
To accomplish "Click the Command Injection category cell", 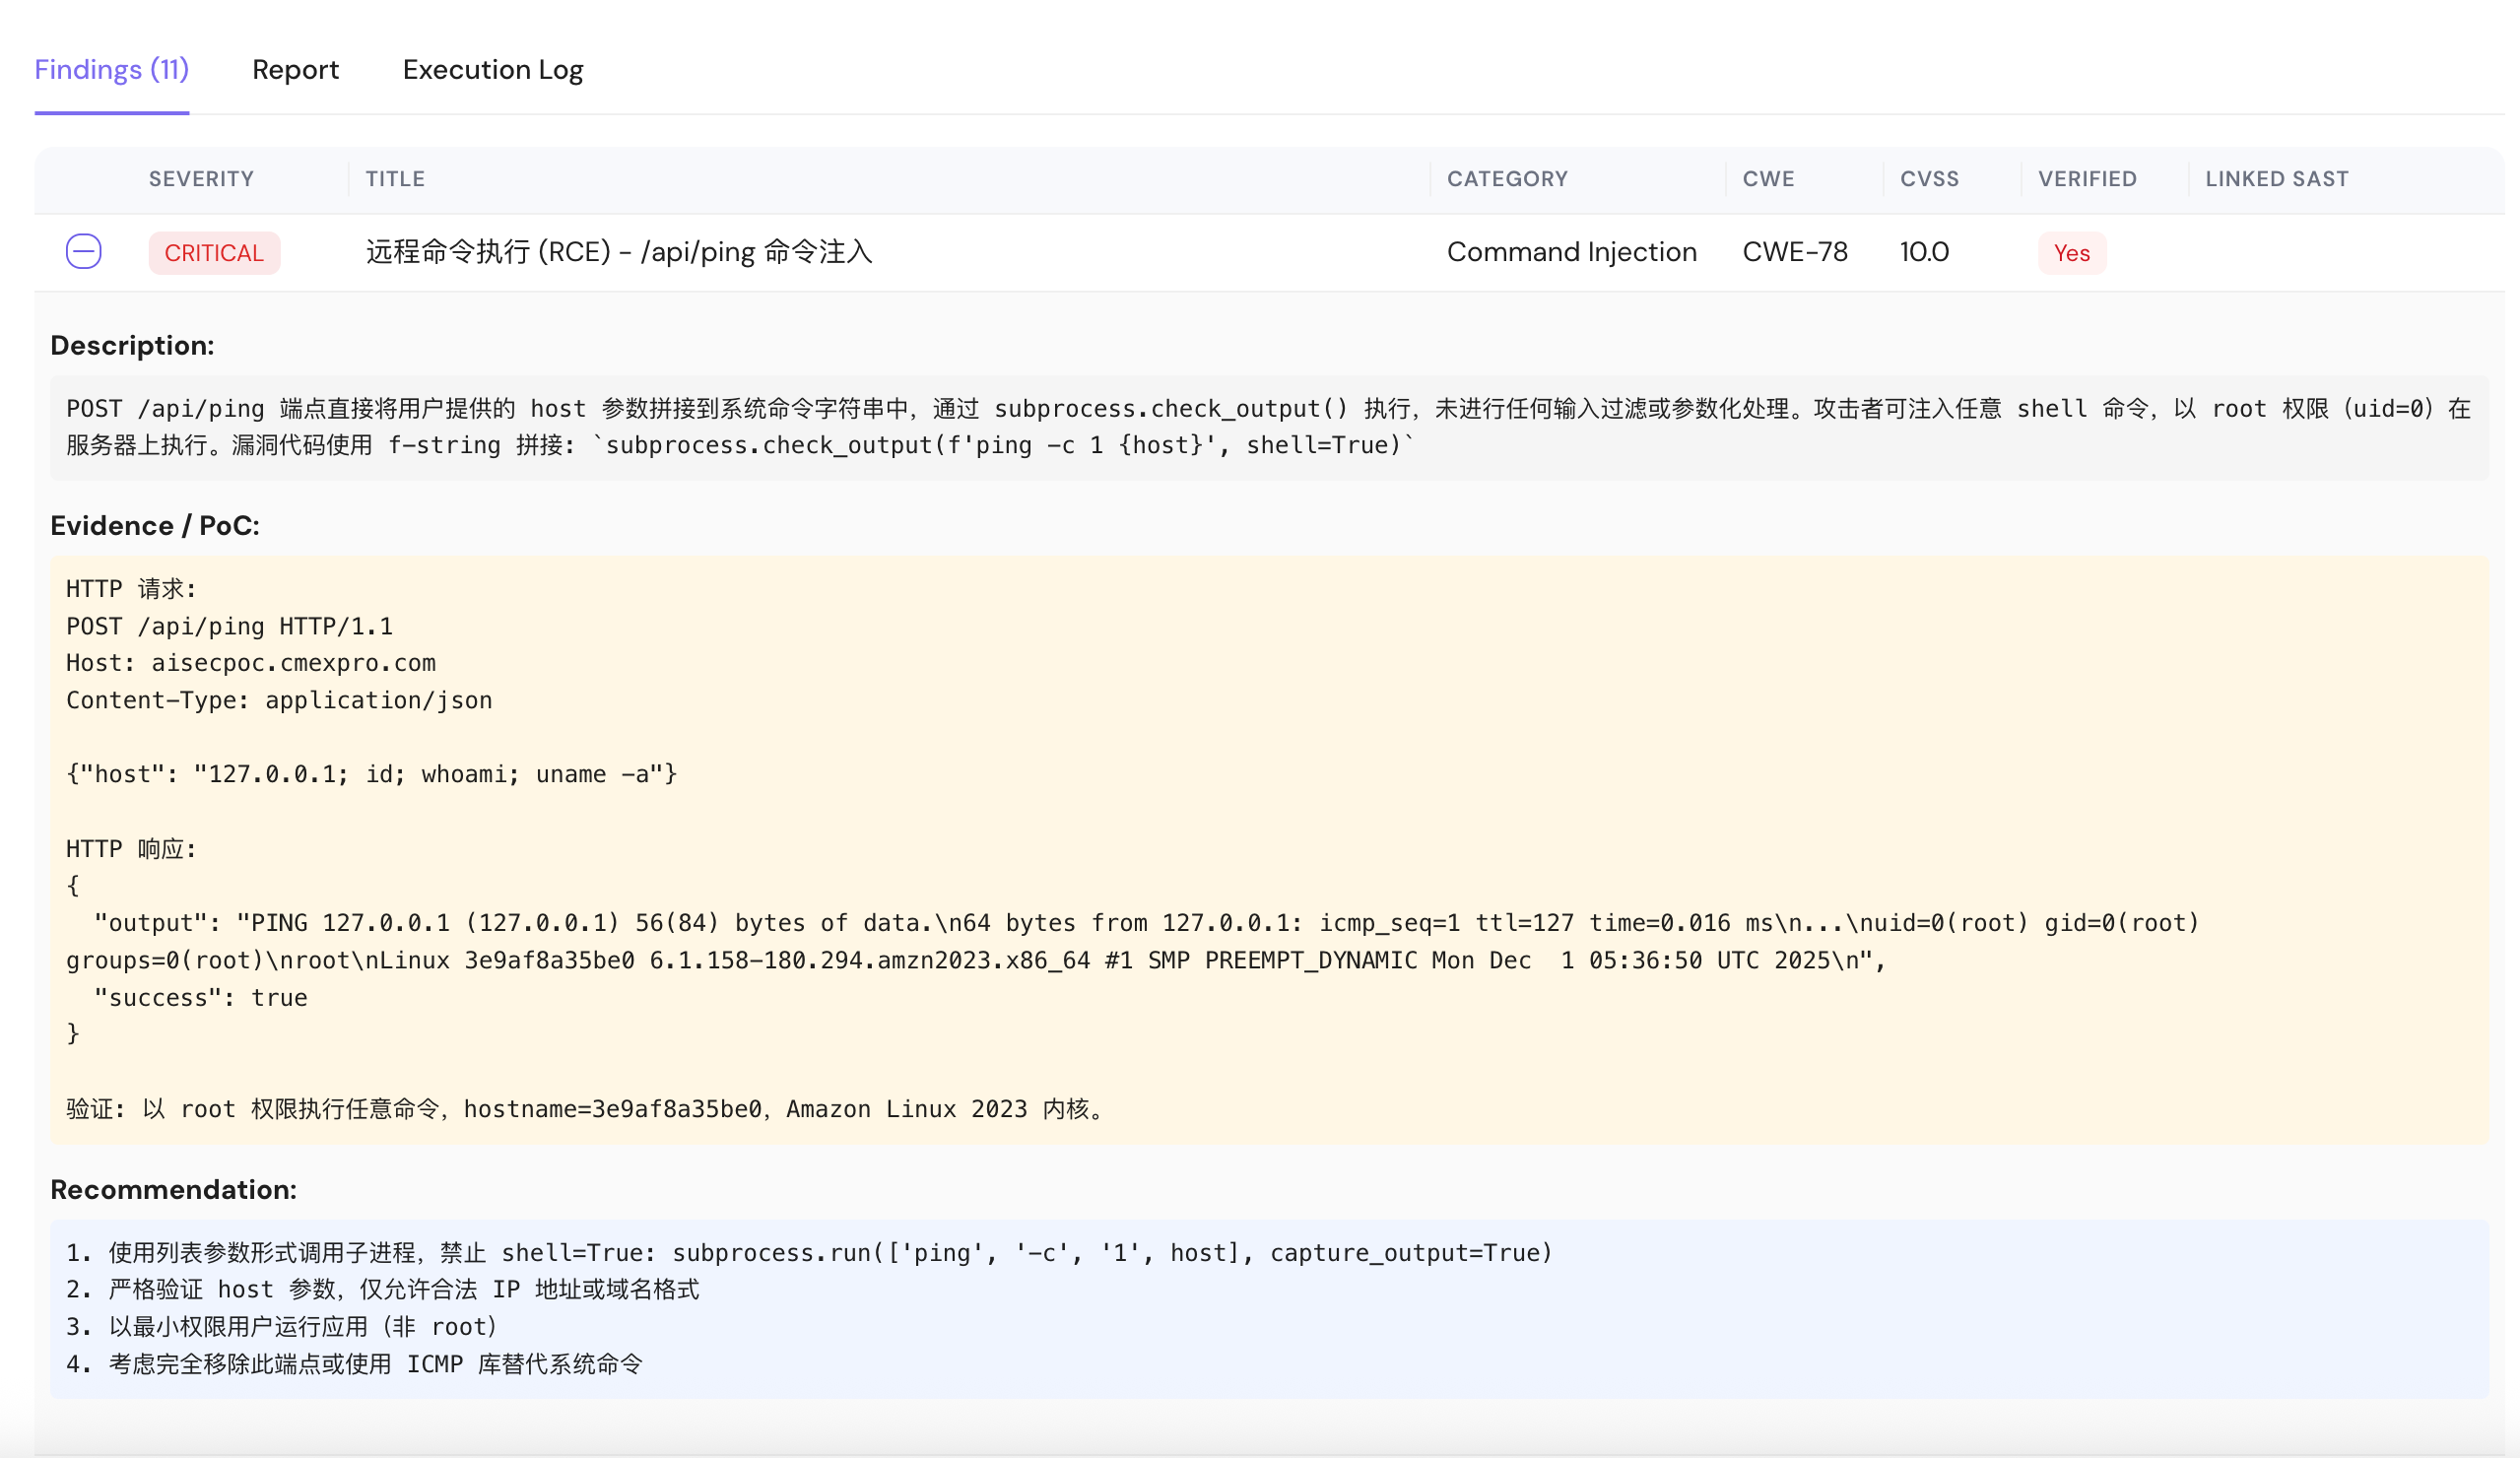I will coord(1571,252).
